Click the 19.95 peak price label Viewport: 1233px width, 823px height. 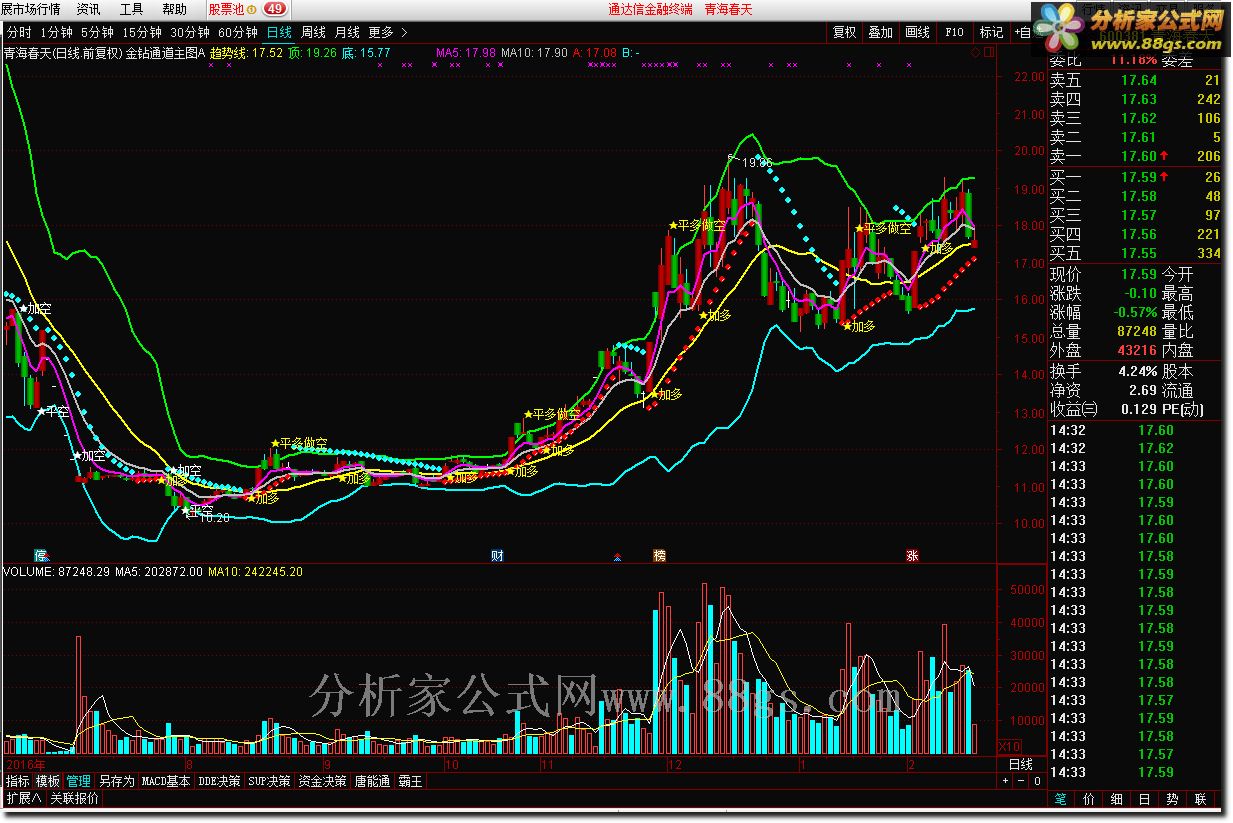pos(759,163)
